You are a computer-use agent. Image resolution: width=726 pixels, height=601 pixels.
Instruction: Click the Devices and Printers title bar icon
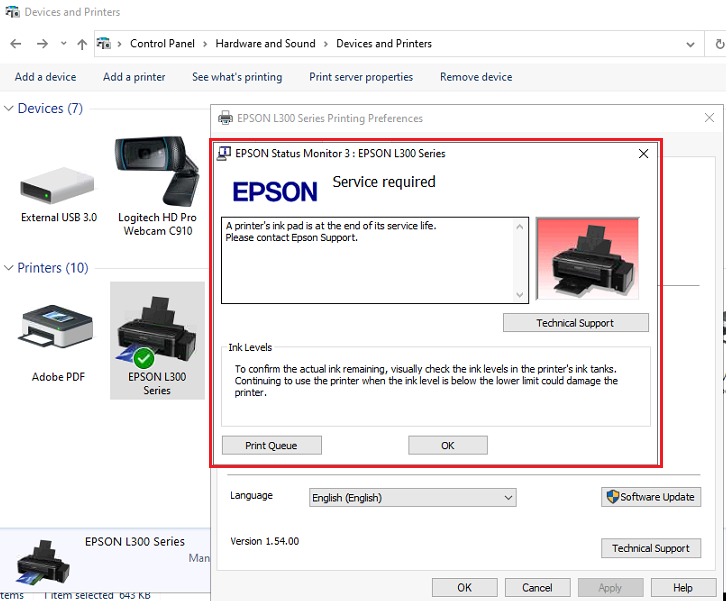[x=13, y=12]
